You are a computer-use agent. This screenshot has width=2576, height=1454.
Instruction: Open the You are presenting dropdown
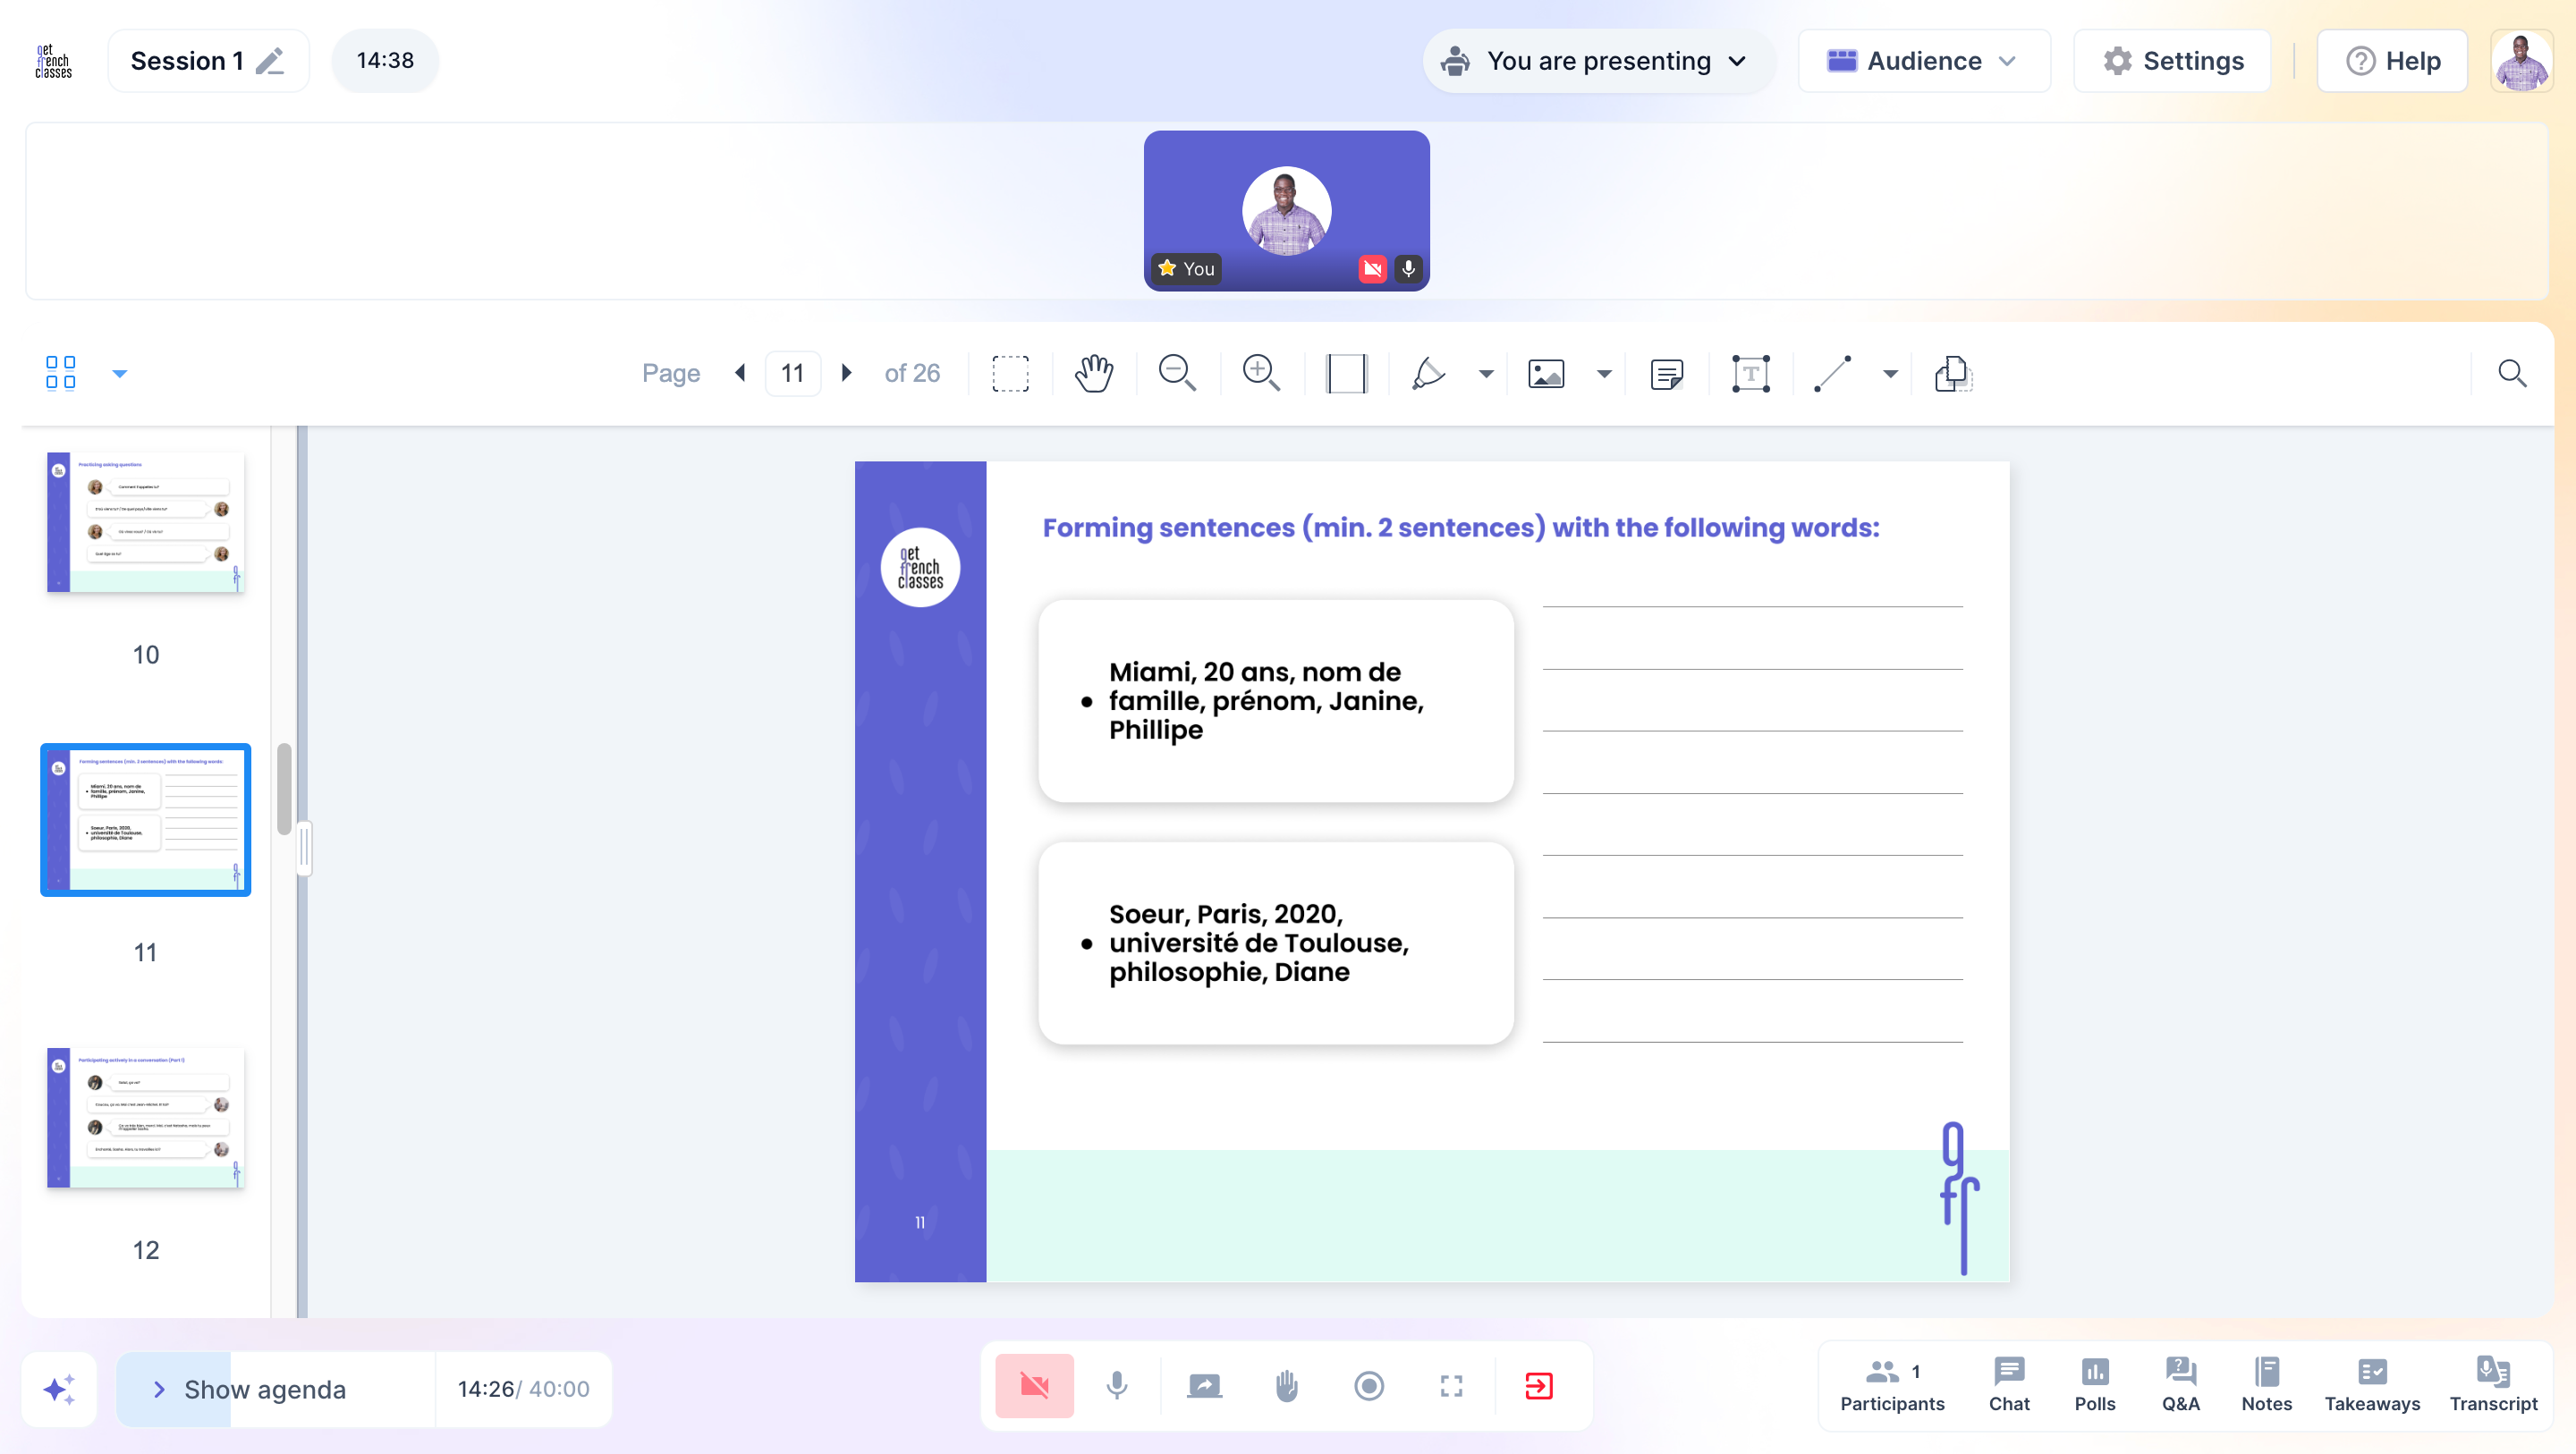coord(1597,61)
